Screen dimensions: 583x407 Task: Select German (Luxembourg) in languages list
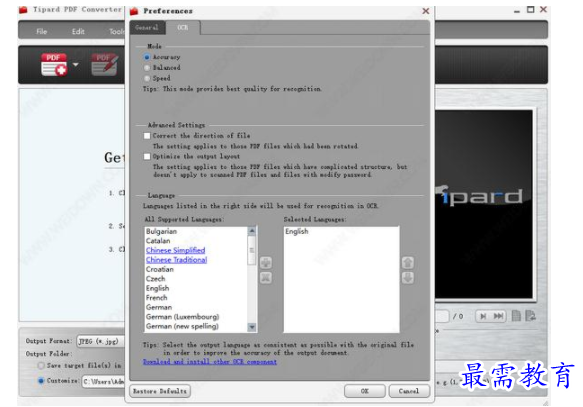[182, 317]
